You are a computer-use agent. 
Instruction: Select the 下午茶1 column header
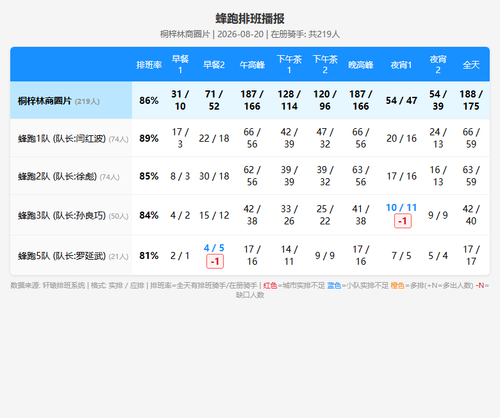click(289, 65)
